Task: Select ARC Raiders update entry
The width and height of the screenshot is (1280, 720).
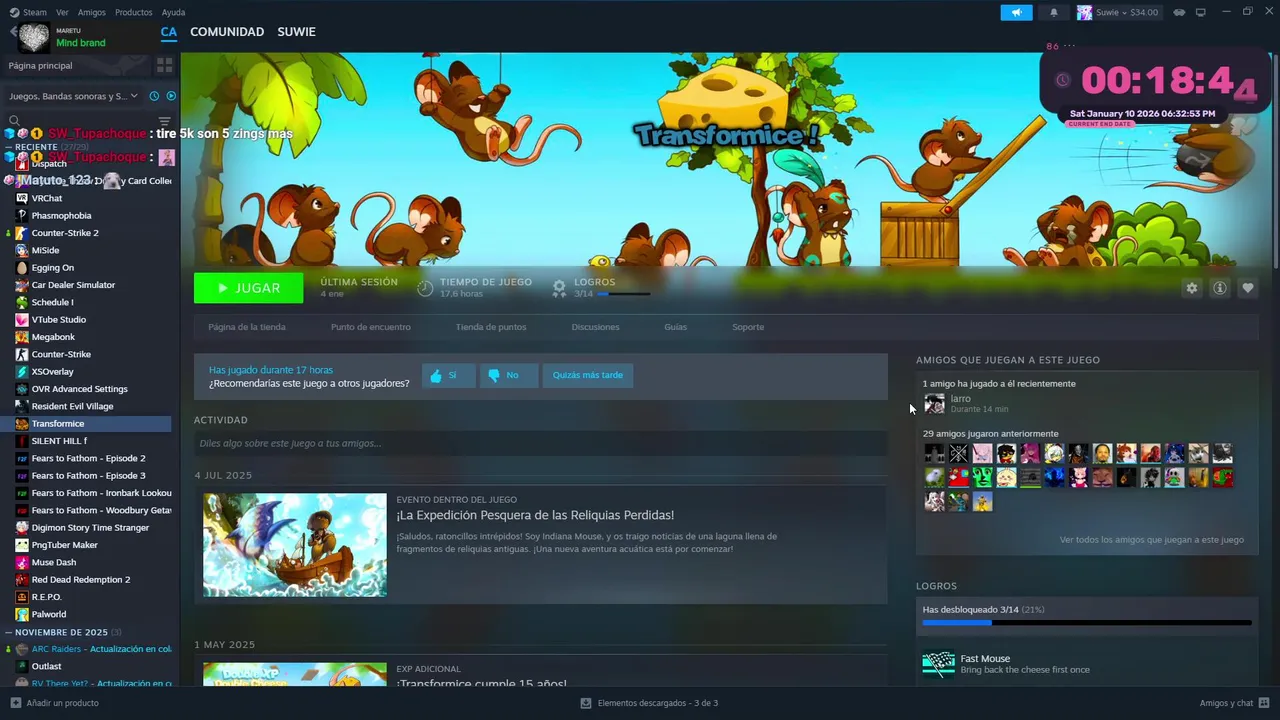Action: (100, 649)
